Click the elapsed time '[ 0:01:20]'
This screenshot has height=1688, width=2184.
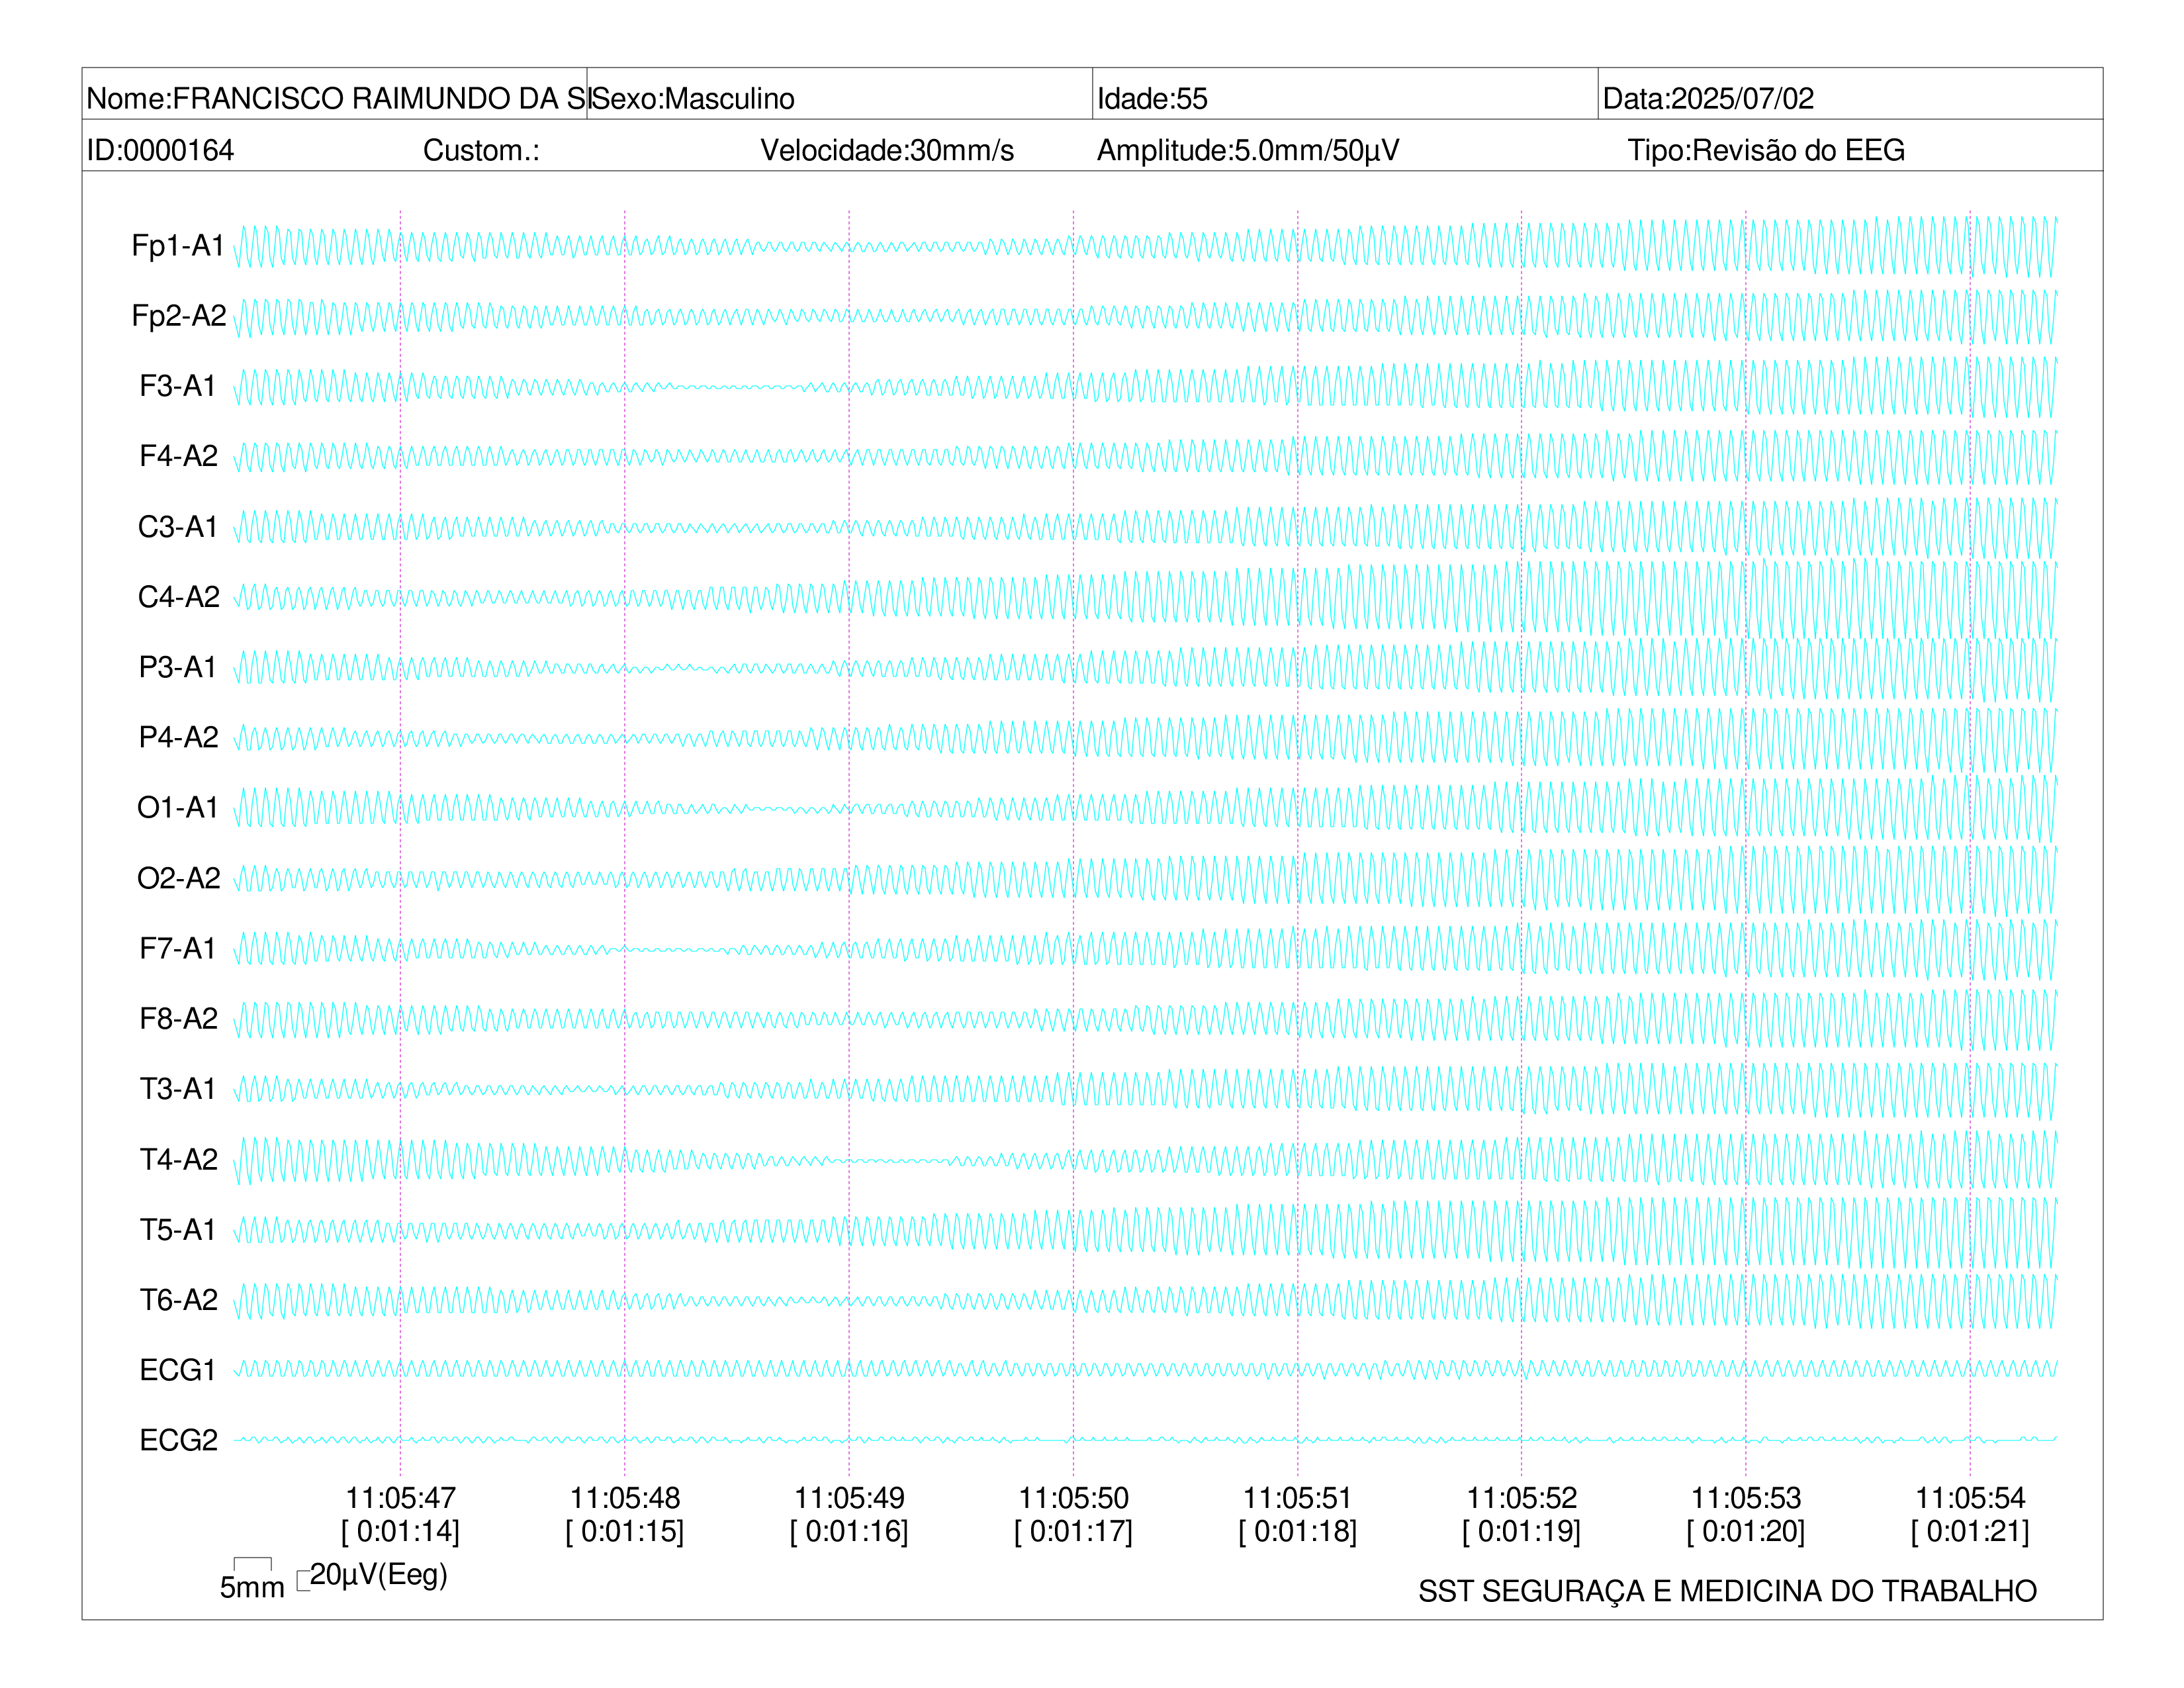[1746, 1531]
